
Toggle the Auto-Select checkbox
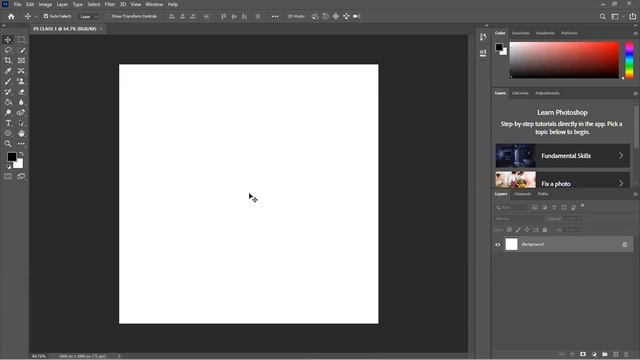click(46, 16)
